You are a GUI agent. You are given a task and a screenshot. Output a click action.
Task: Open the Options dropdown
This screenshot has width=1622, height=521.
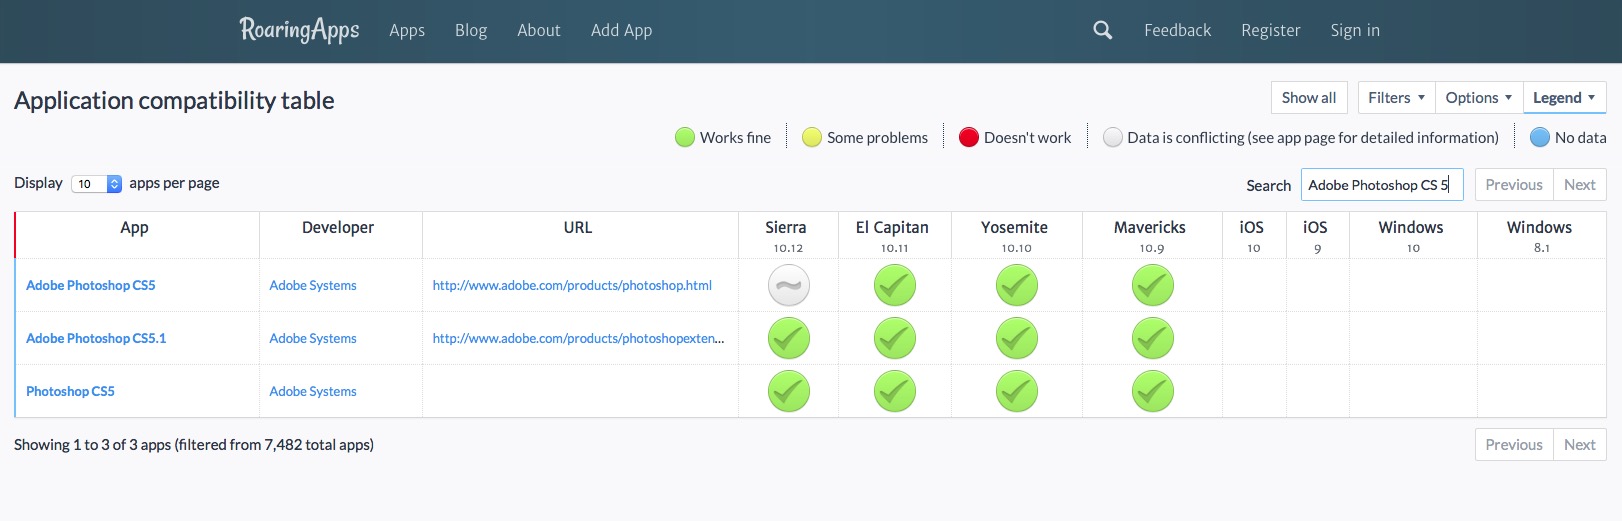[x=1478, y=97]
